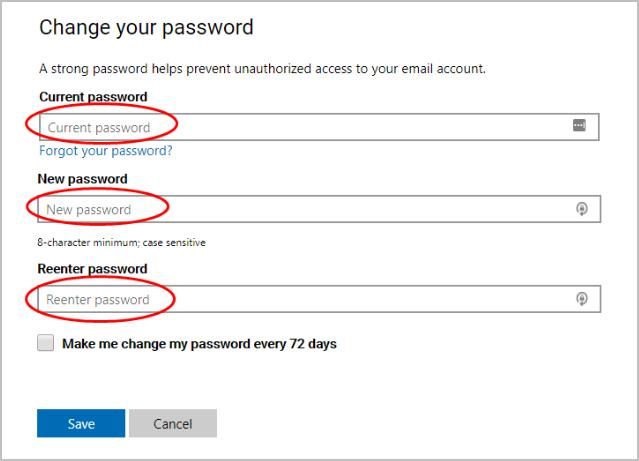Click the generate-password icon in Reenter password field
Viewport: 639px width, 461px height.
(582, 299)
